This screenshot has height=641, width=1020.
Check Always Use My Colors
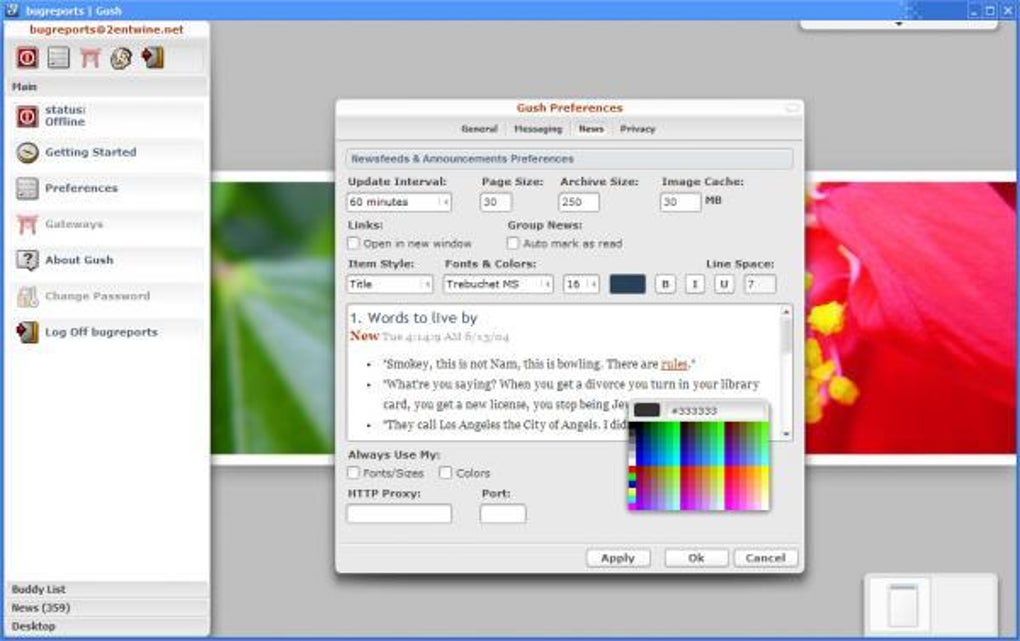(446, 472)
